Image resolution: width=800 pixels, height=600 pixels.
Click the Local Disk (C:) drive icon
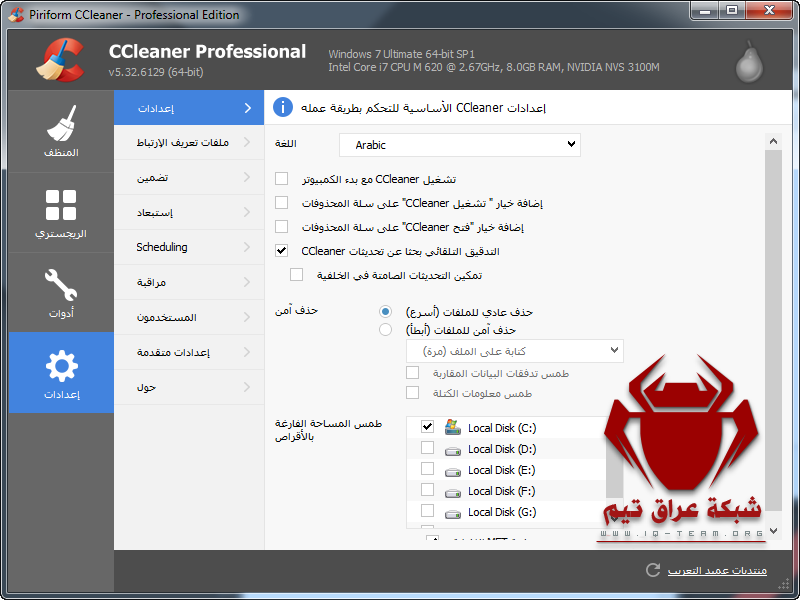point(453,427)
